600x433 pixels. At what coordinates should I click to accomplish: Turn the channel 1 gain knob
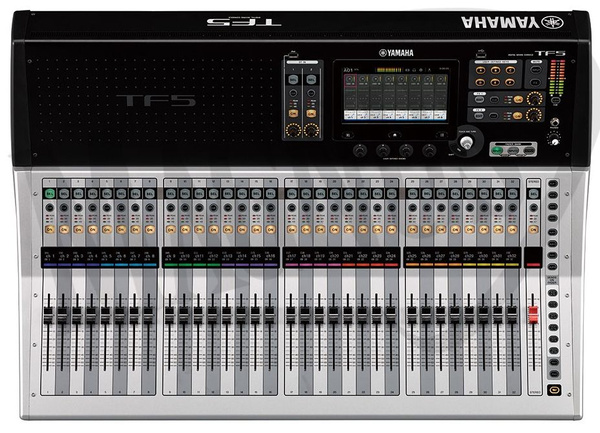(49, 207)
